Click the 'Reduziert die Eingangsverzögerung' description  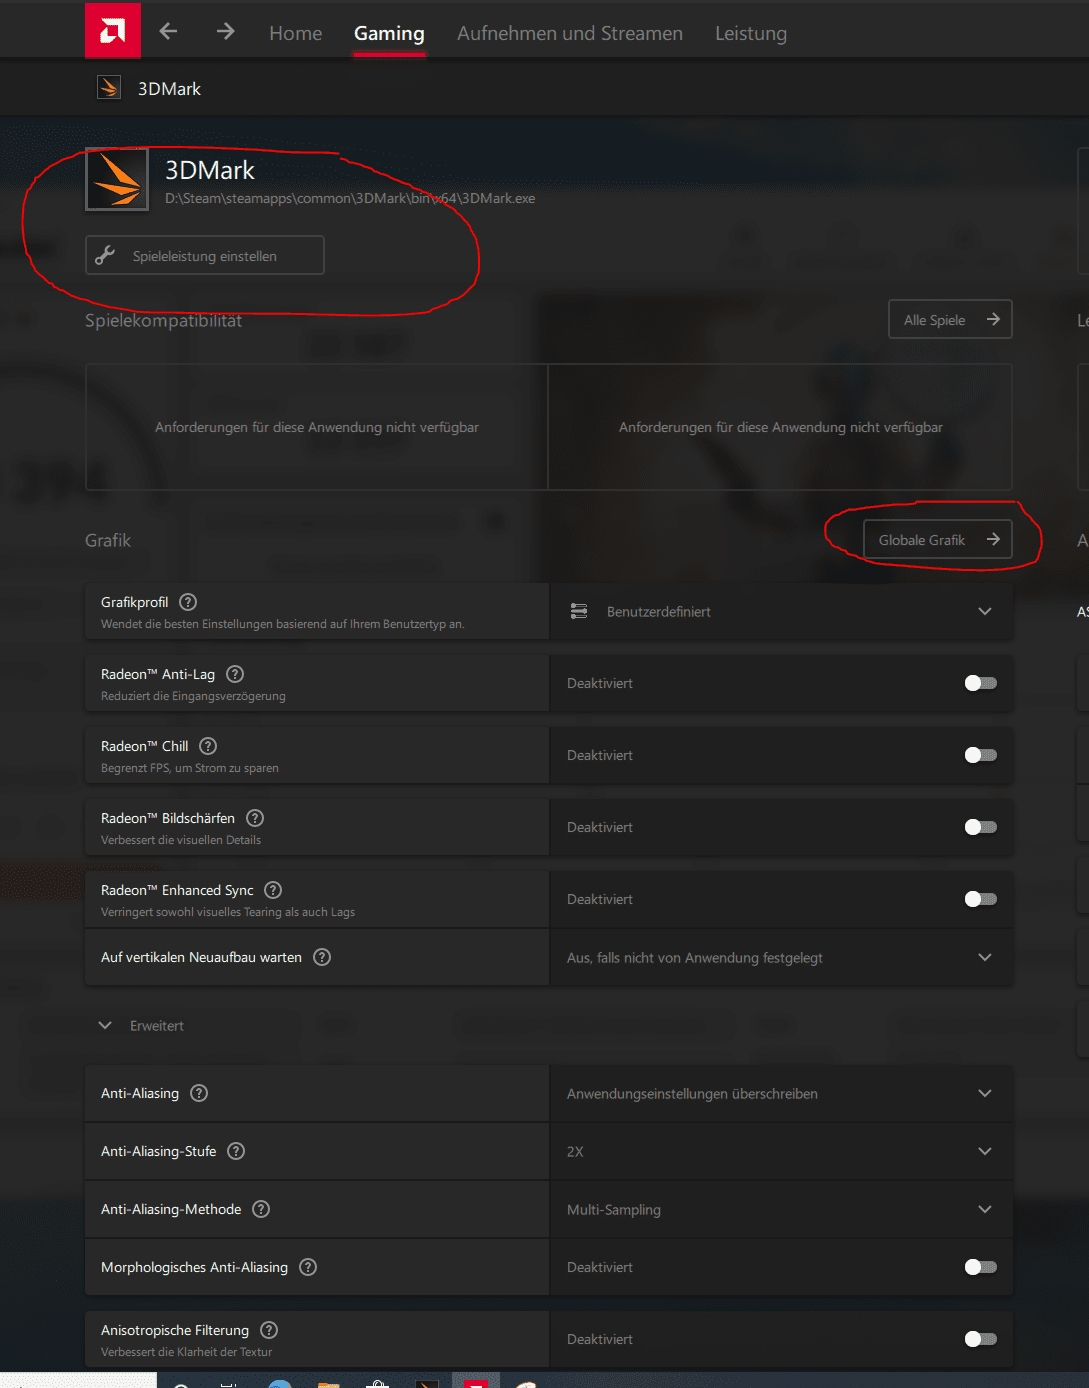[193, 696]
